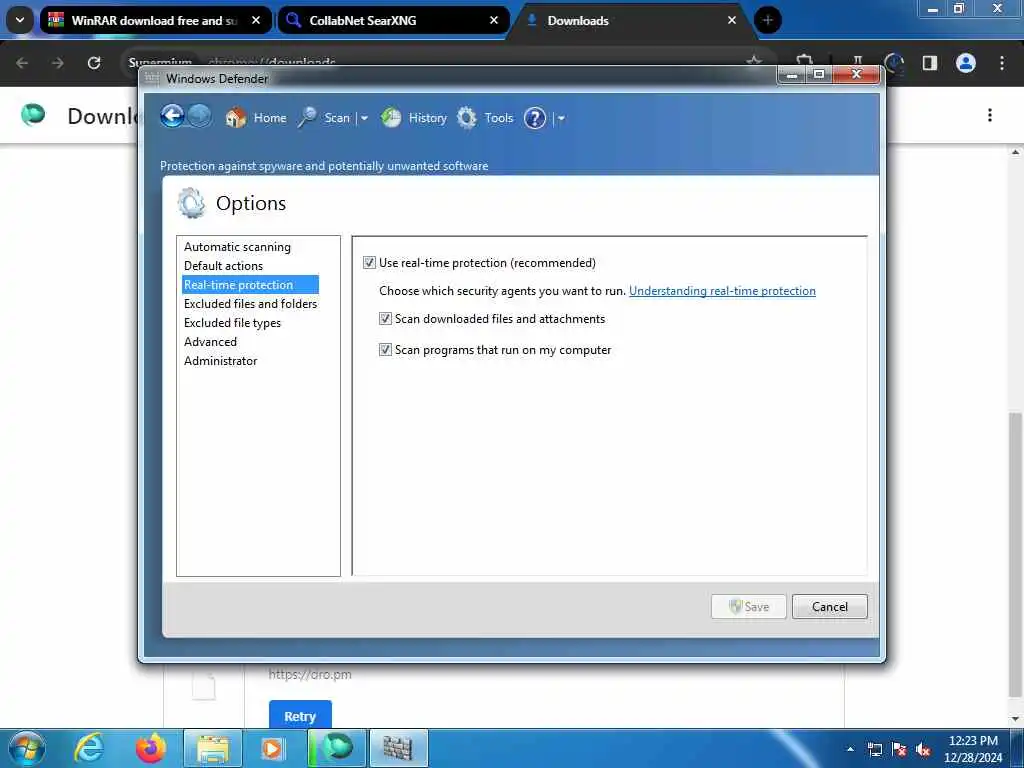
Task: Open browser side panel icon
Action: [x=929, y=63]
